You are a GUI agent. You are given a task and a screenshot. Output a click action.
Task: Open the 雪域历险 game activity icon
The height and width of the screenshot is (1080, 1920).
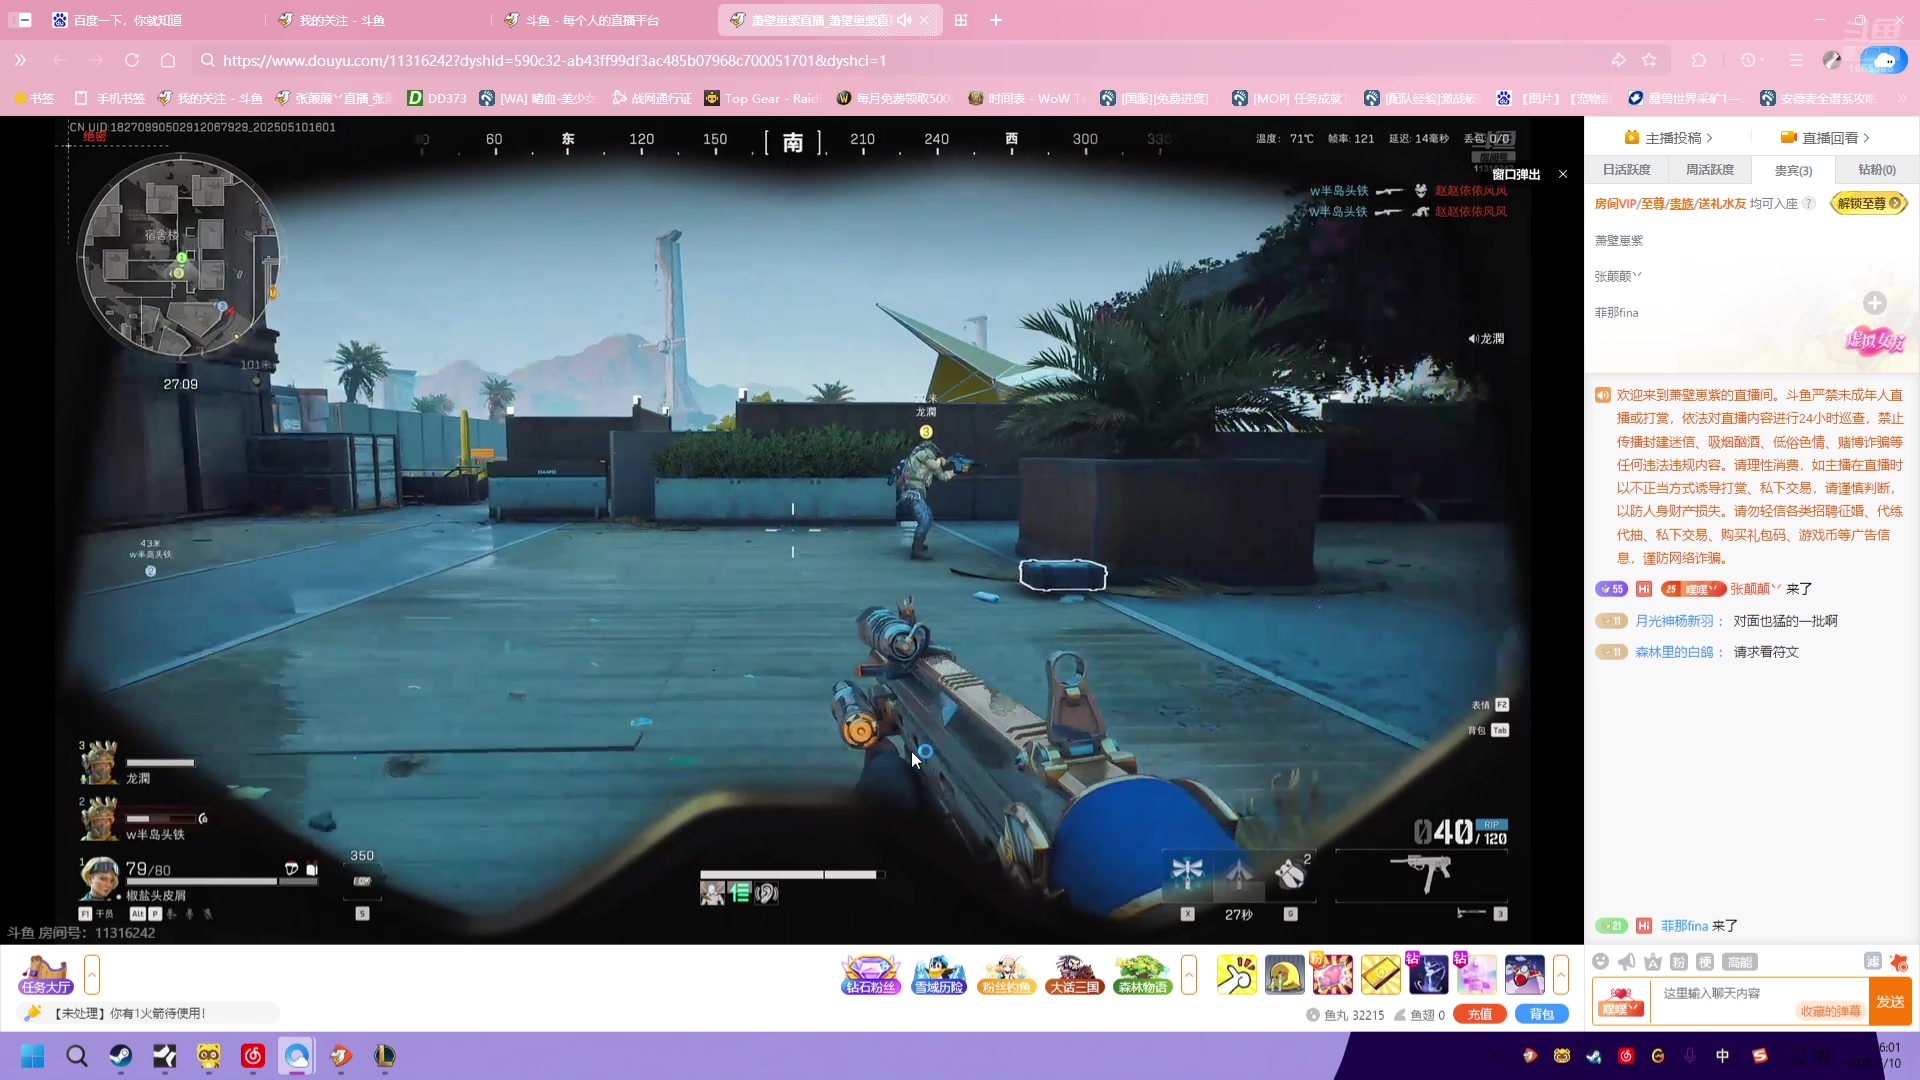(938, 974)
